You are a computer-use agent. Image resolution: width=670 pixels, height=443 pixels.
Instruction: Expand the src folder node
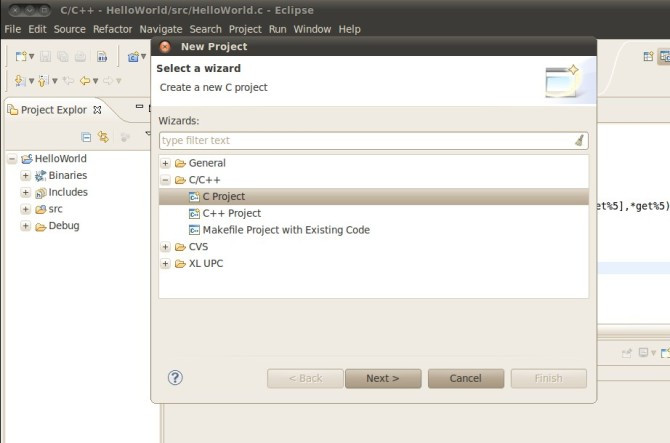point(26,209)
